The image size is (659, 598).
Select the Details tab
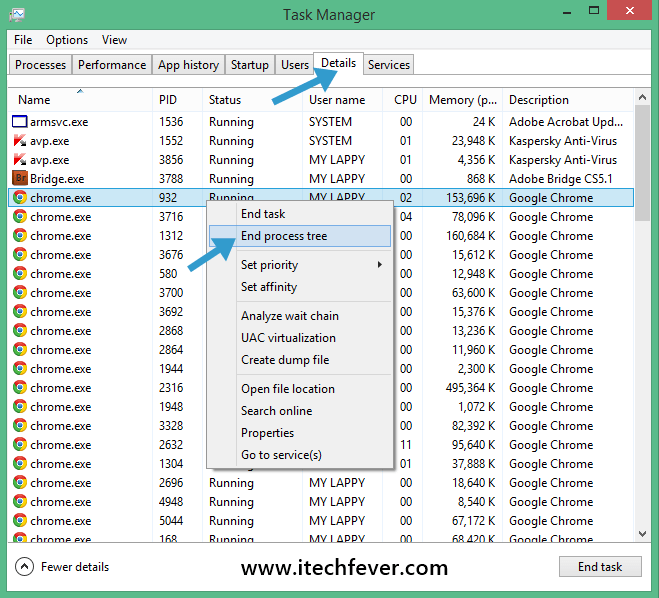point(338,63)
